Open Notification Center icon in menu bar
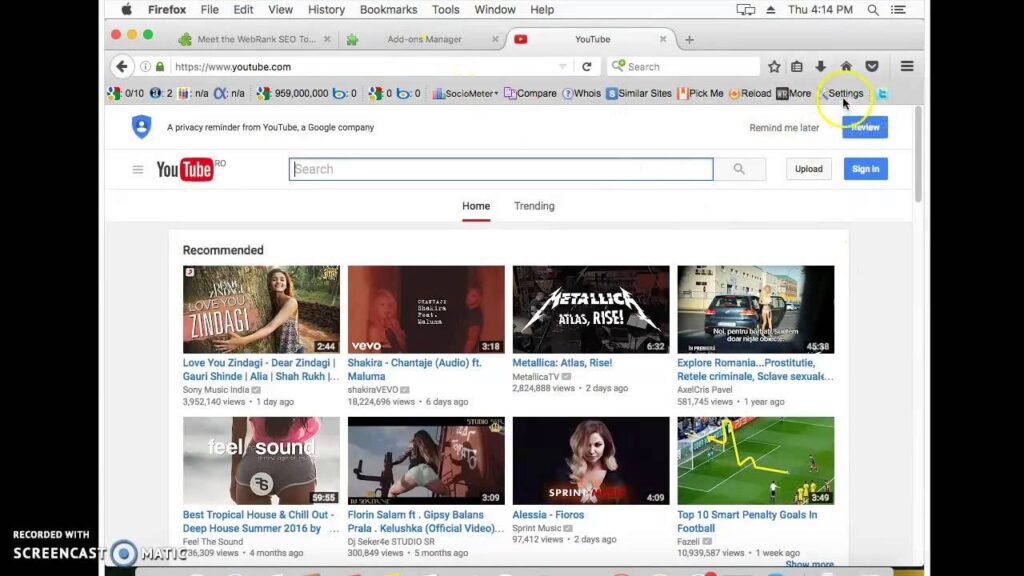Screen dimensions: 1024x576 coord(899,10)
